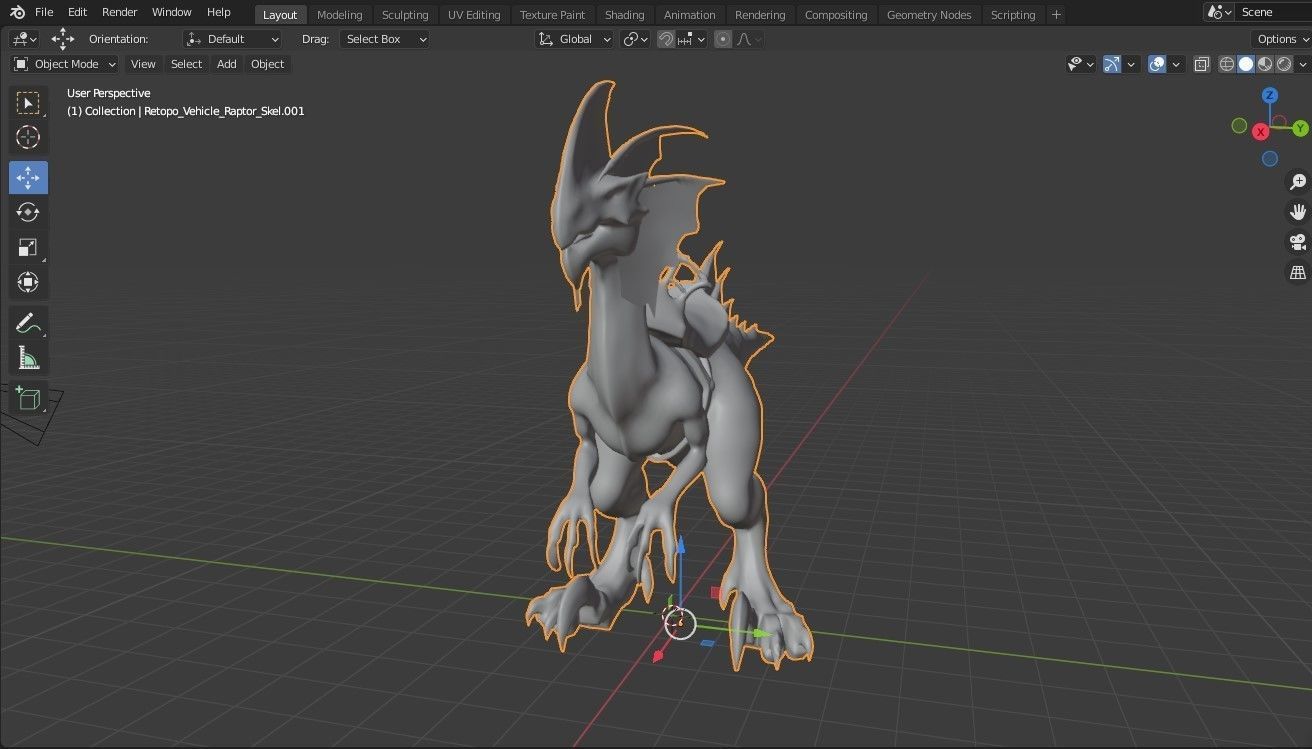Open the Drag Select Box dropdown
This screenshot has height=749, width=1312.
385,39
